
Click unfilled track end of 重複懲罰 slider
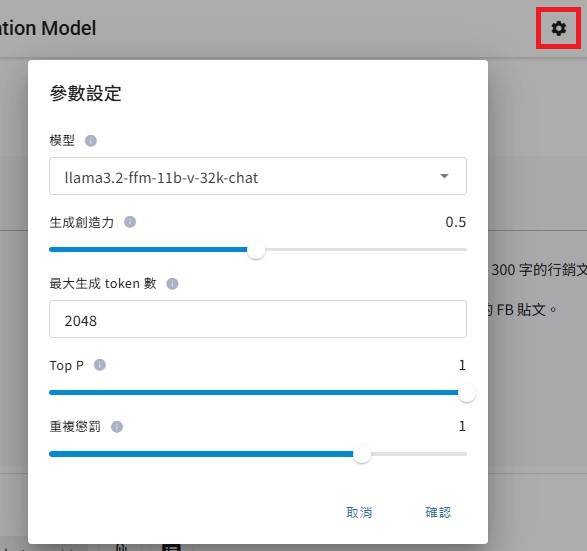coord(419,454)
